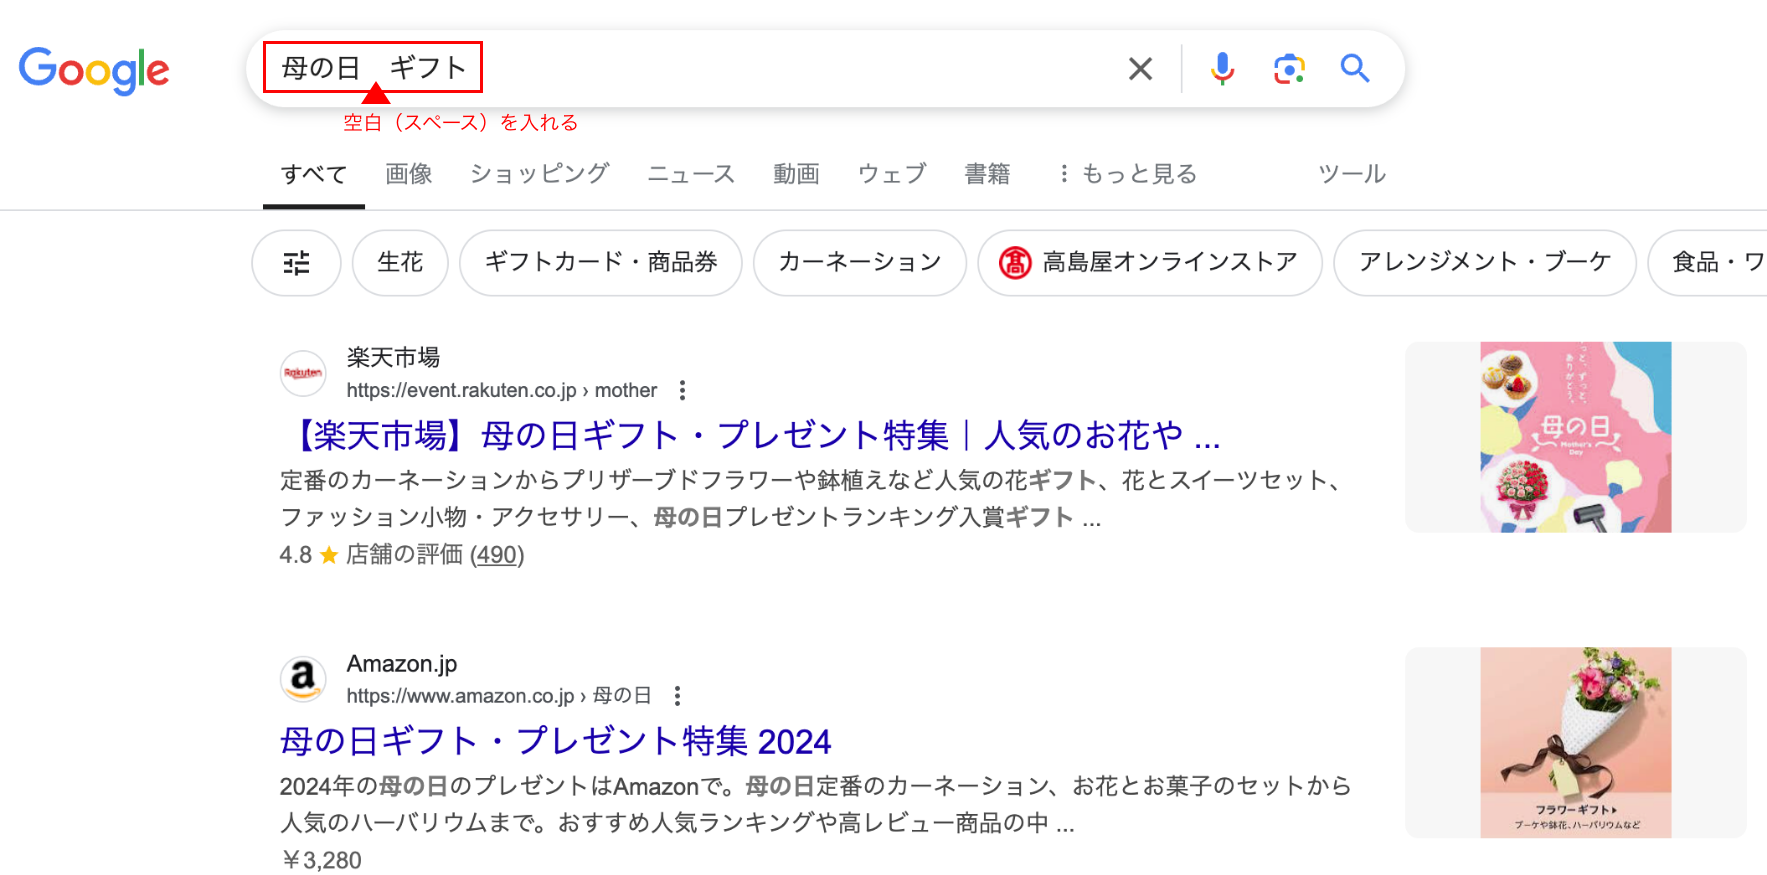Switch to the ショッピング tab

tap(540, 174)
